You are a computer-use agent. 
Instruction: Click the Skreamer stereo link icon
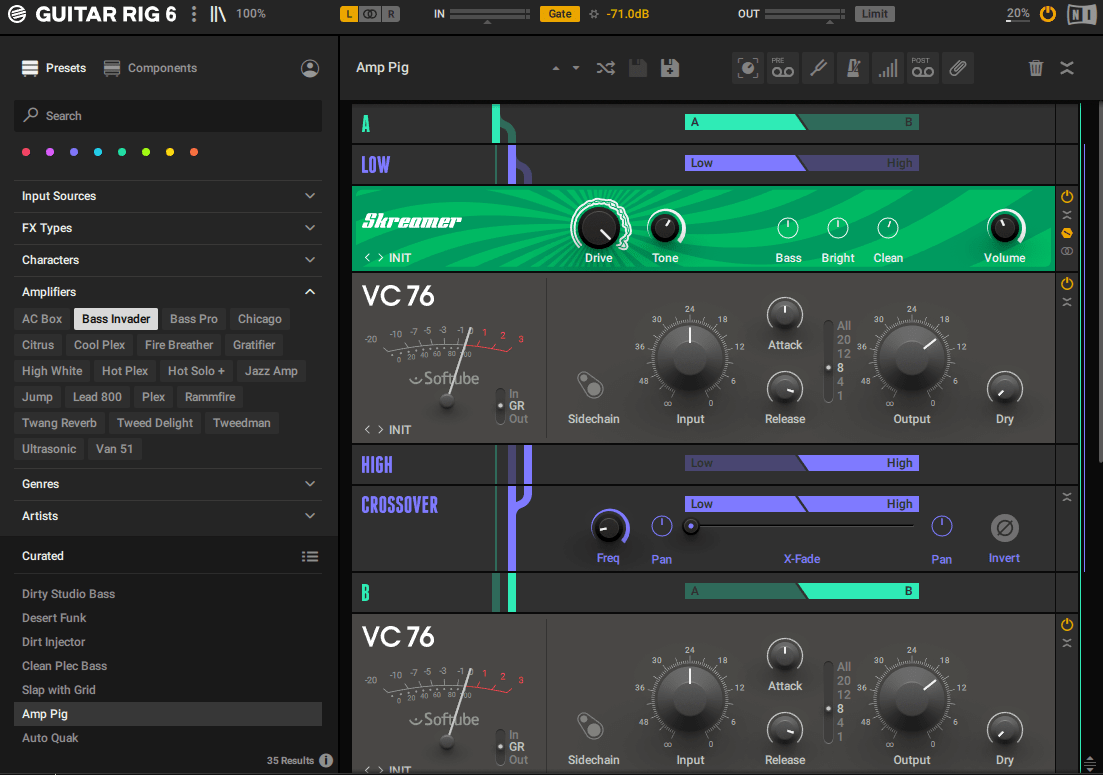coord(1067,251)
